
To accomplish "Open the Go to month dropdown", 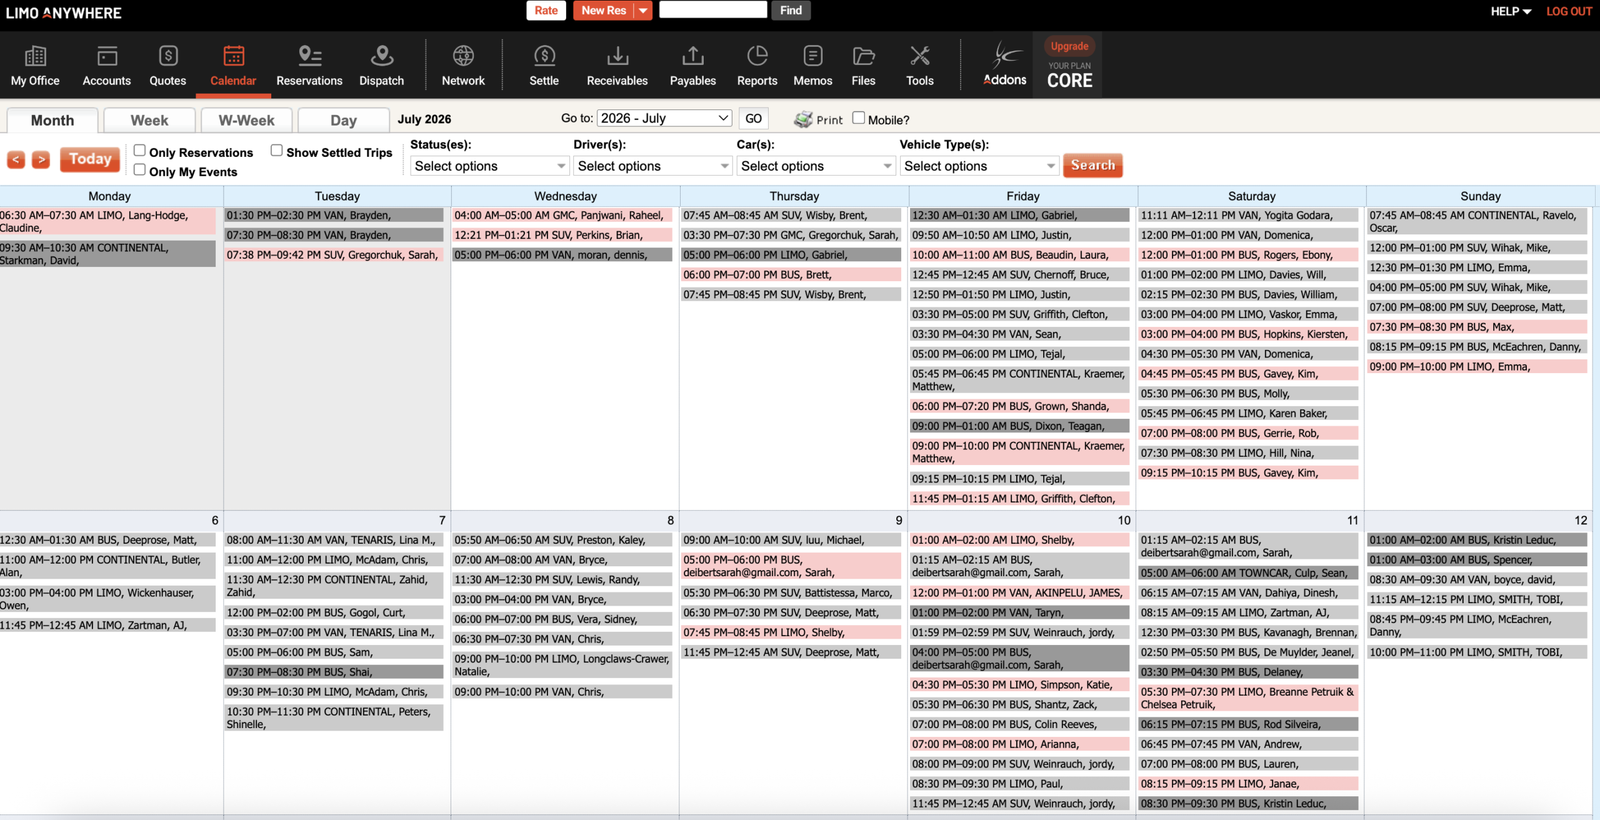I will click(x=664, y=118).
